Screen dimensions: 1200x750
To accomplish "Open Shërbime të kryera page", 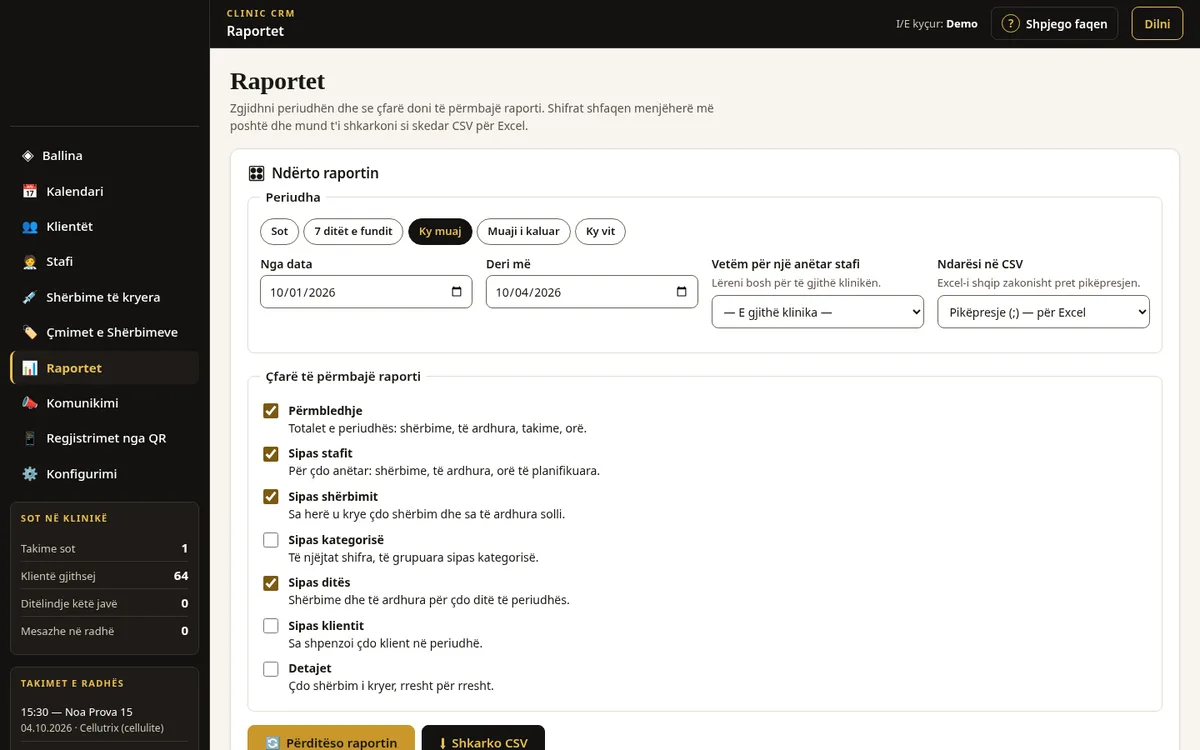I will [104, 297].
